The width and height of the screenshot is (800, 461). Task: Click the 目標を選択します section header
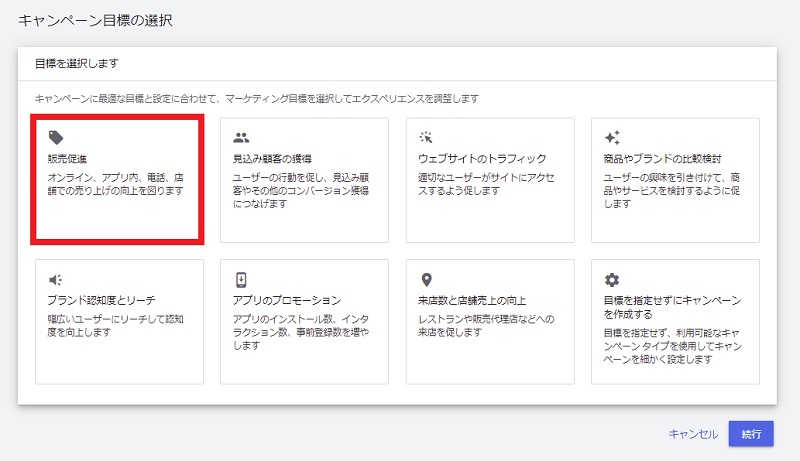click(x=77, y=64)
